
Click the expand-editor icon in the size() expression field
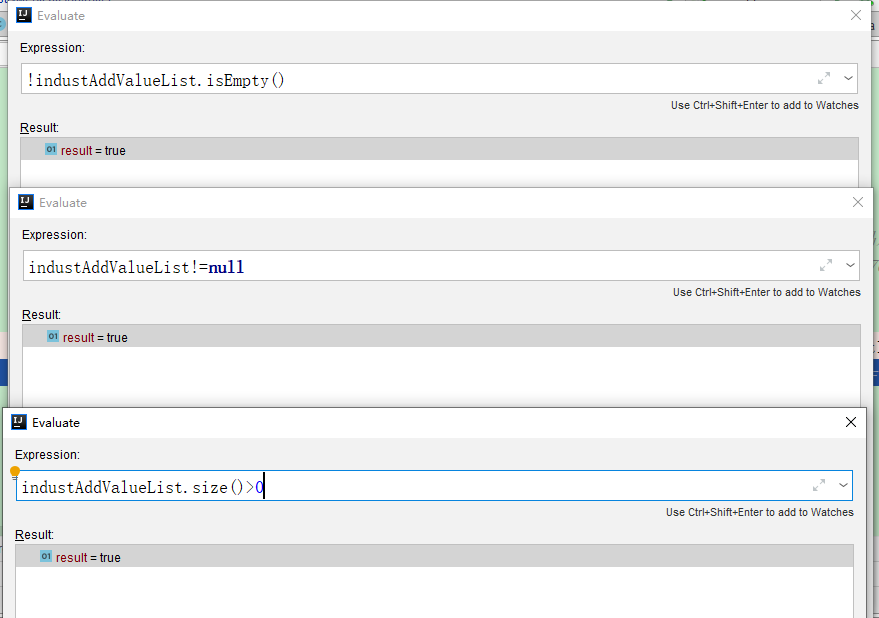(x=817, y=485)
